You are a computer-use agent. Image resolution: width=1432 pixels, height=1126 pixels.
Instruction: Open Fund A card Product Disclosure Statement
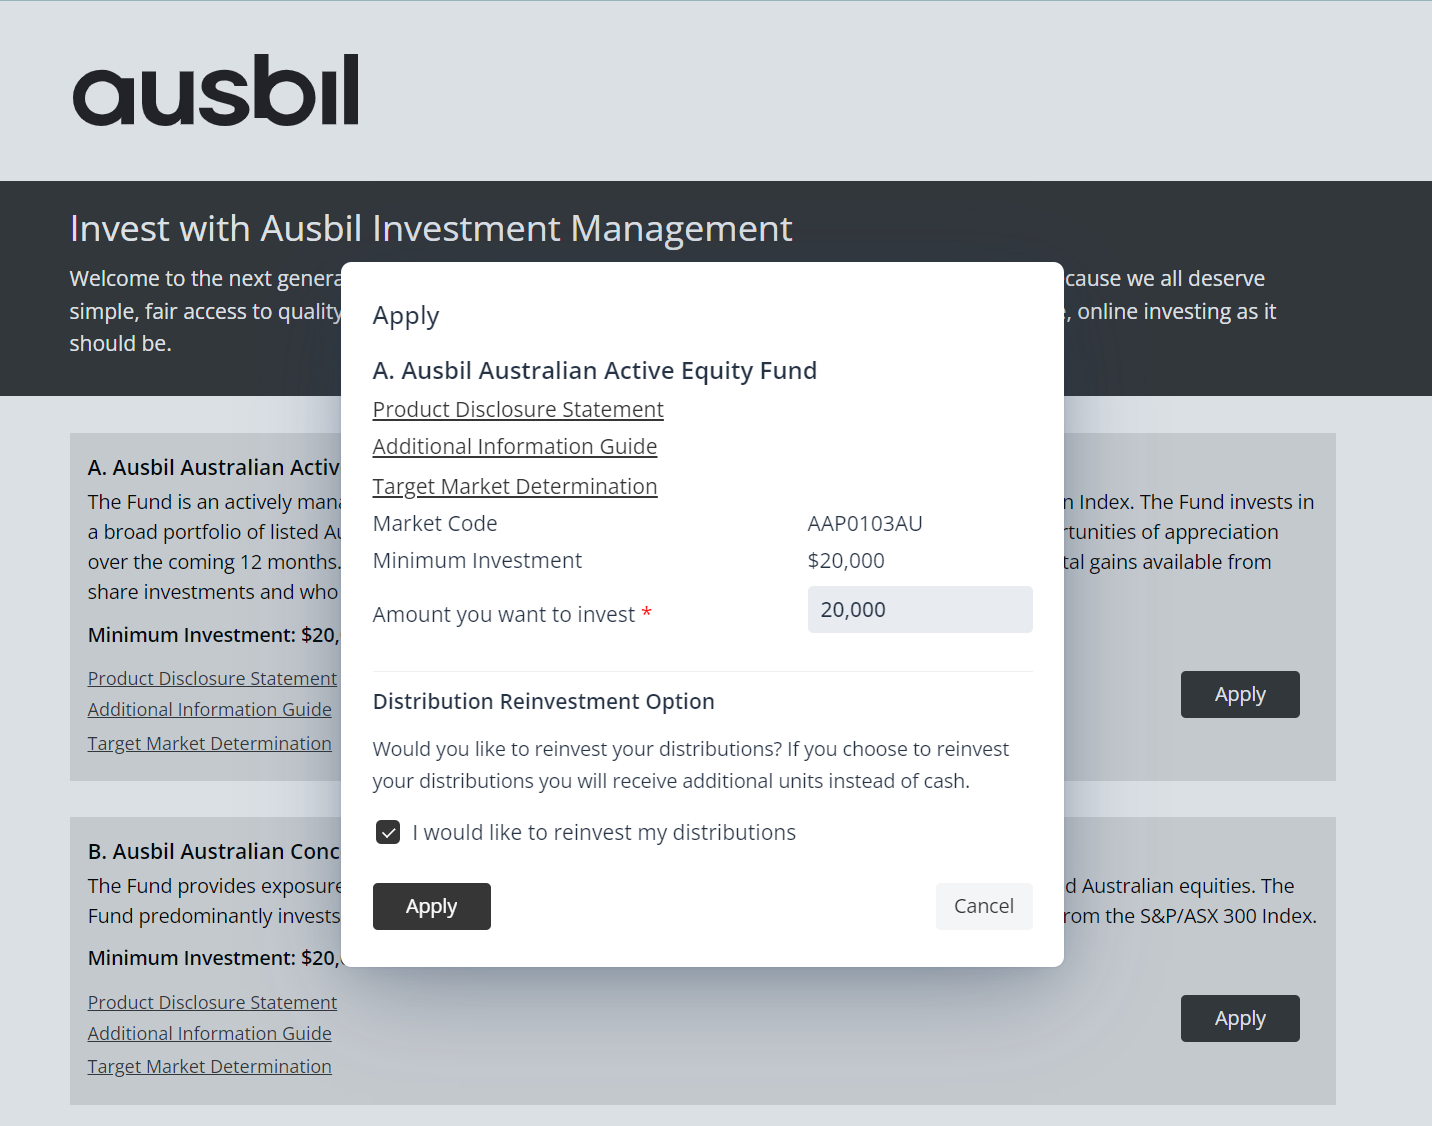coord(212,678)
